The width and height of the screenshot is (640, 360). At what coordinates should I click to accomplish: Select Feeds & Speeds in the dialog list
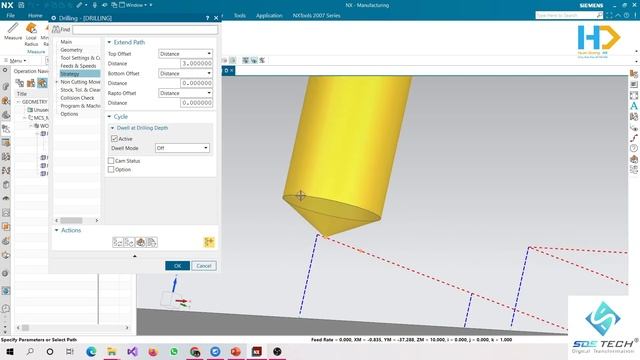(x=78, y=66)
